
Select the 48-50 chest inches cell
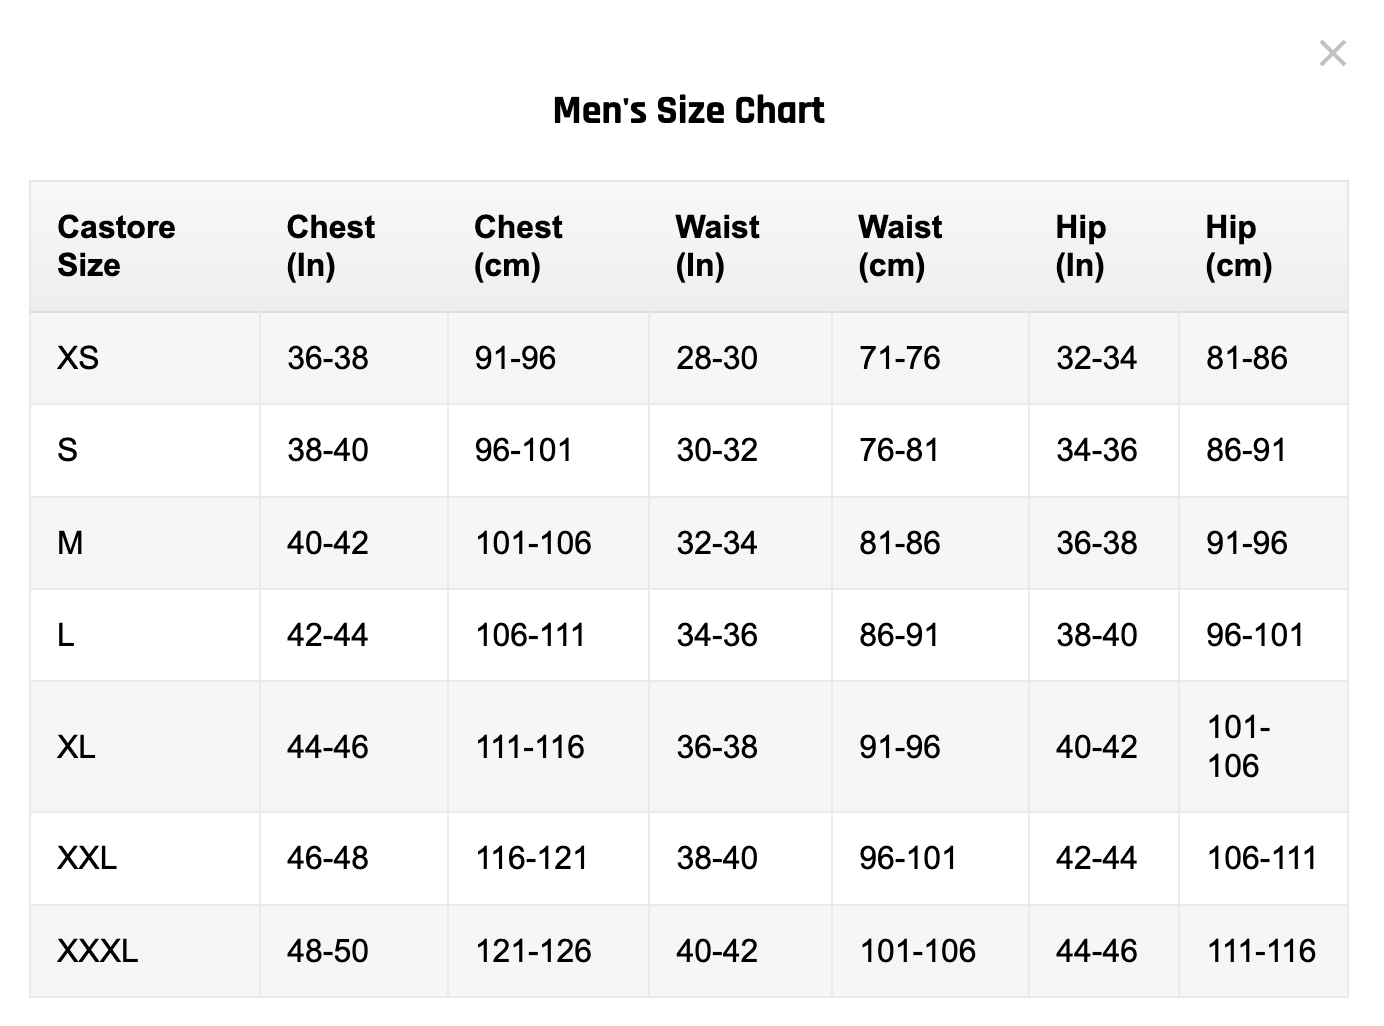pos(327,951)
